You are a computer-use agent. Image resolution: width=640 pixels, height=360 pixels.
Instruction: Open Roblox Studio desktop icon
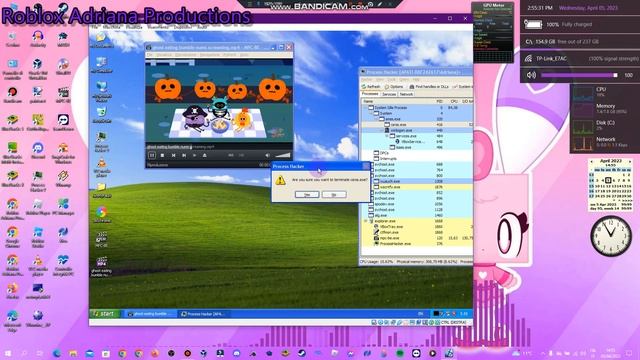[x=38, y=237]
